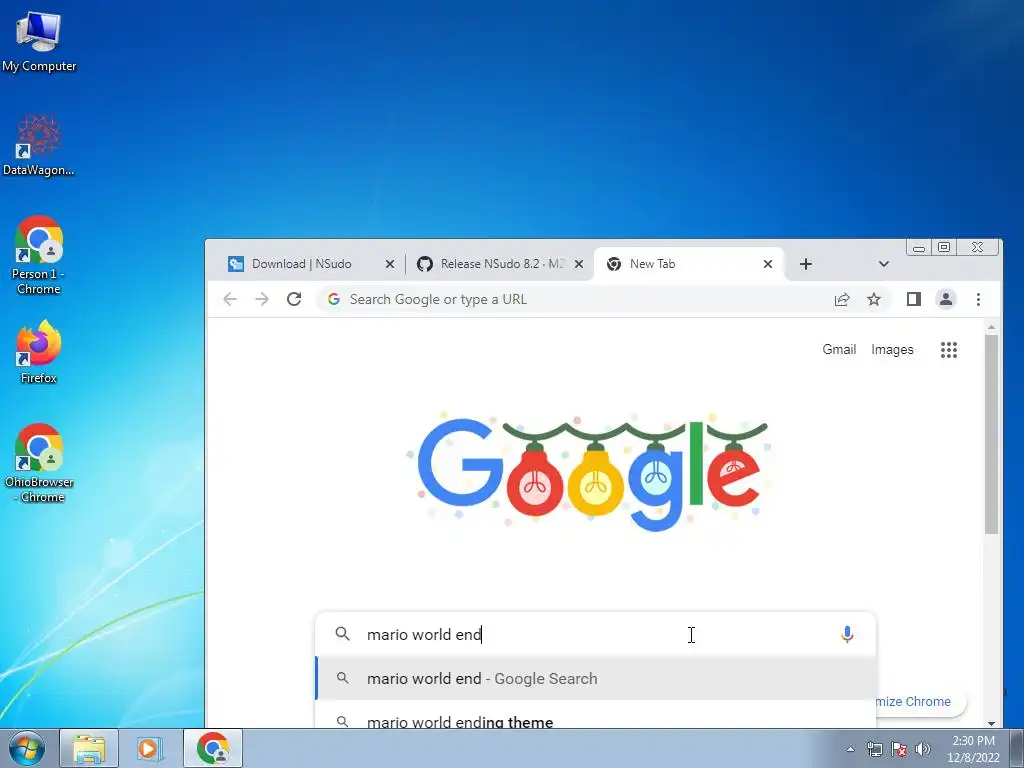
Task: Click the Google holiday doodle logo
Action: [x=590, y=472]
